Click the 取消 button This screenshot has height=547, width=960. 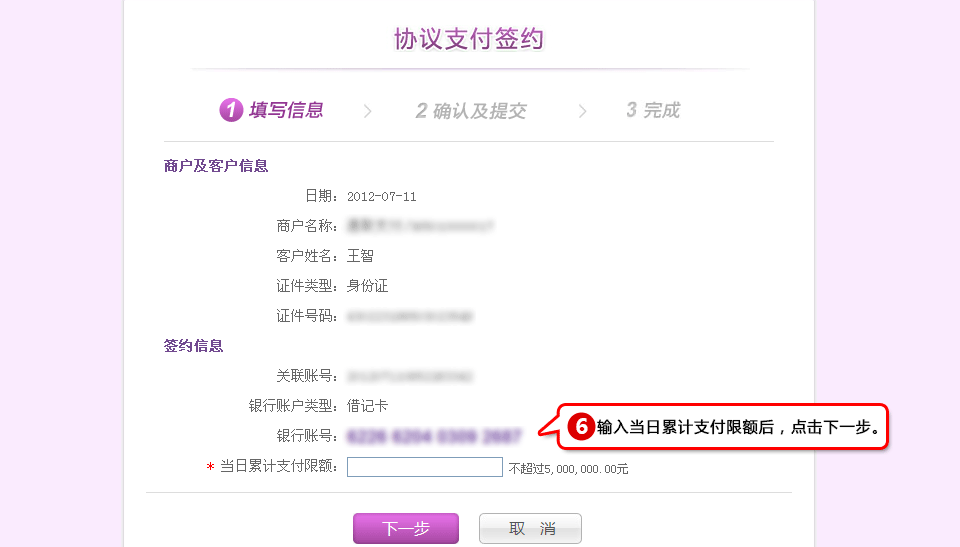530,528
